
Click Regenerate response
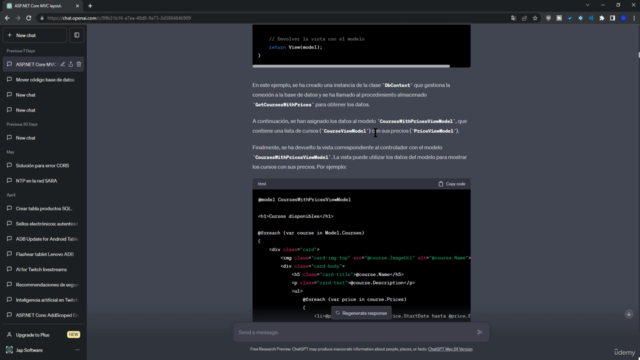point(361,313)
